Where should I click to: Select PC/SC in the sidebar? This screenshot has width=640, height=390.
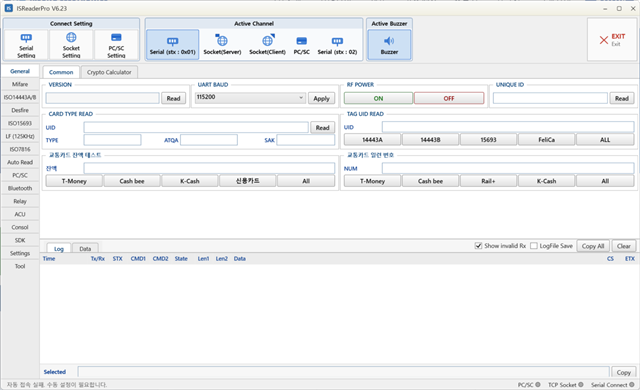[x=20, y=175]
